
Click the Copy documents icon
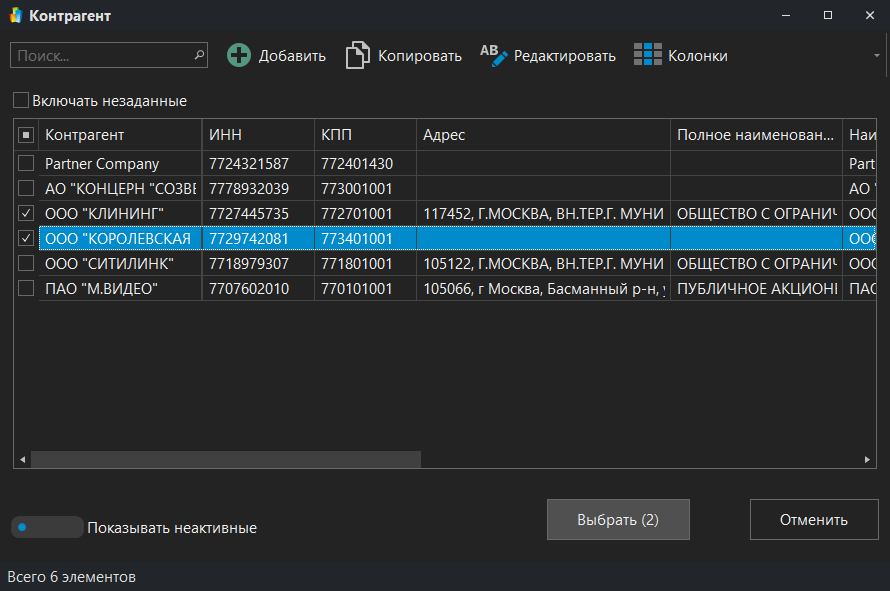coord(358,56)
